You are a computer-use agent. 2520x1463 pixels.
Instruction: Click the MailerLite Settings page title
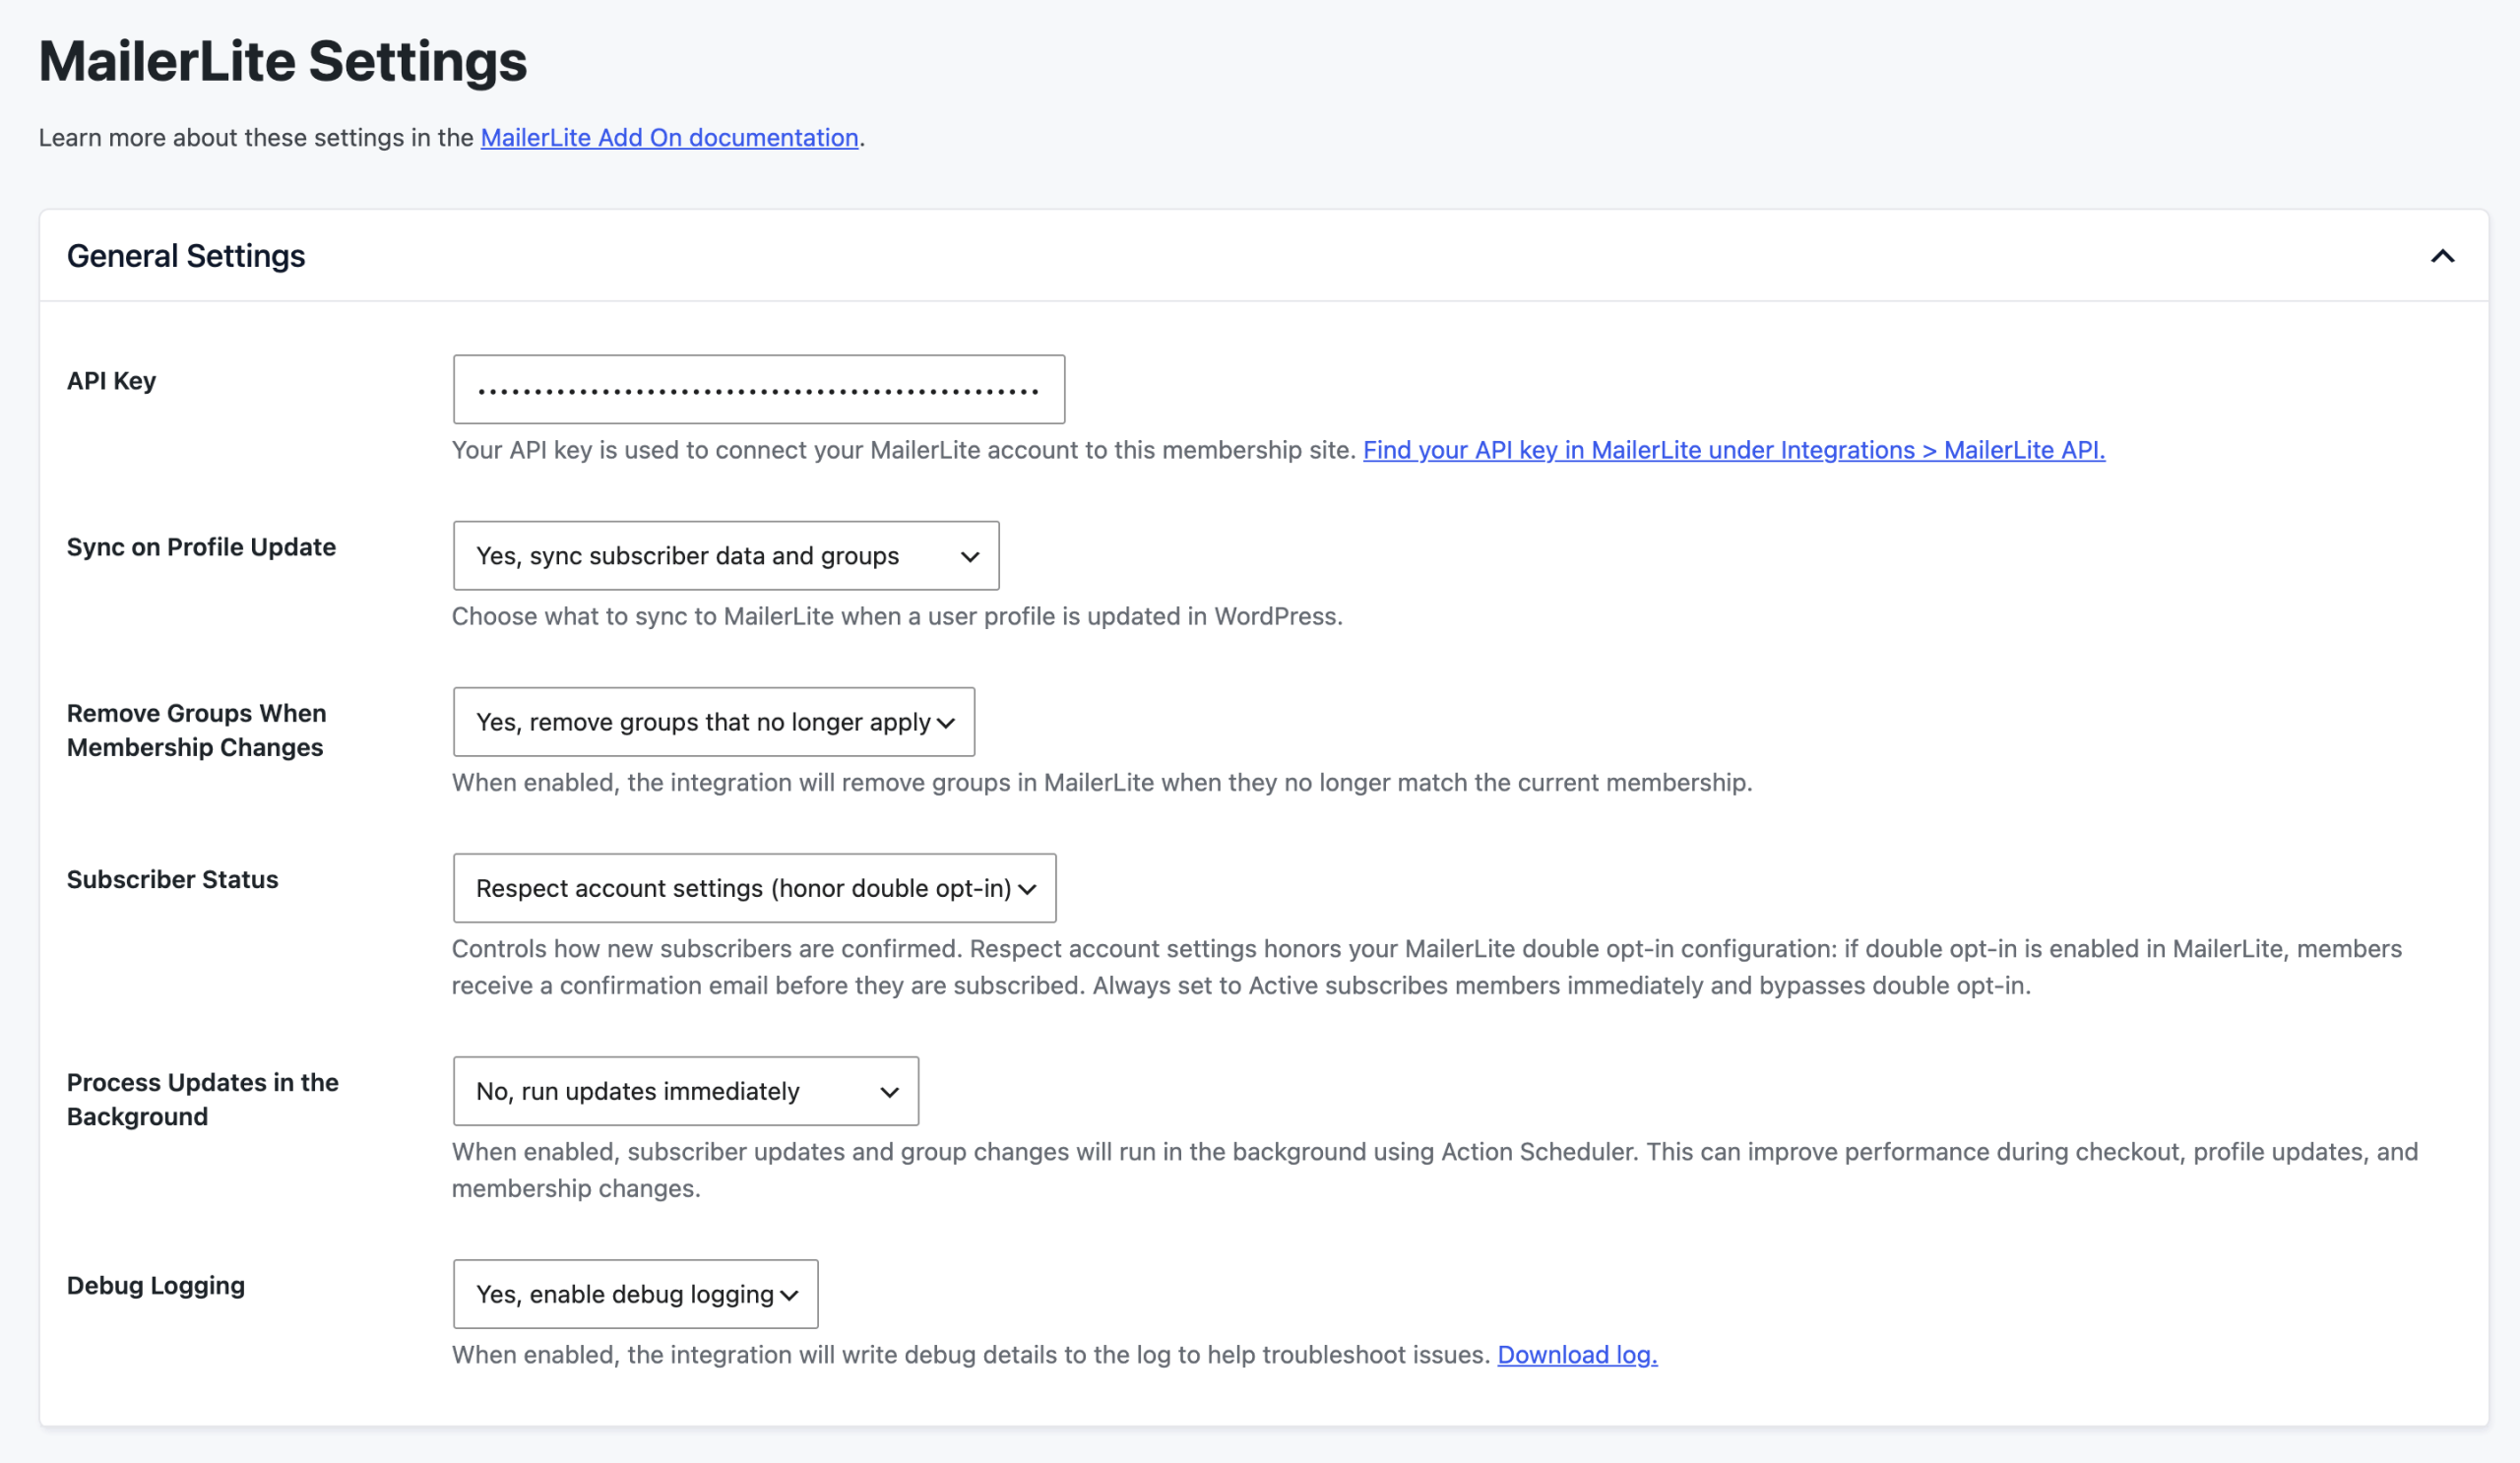point(283,61)
